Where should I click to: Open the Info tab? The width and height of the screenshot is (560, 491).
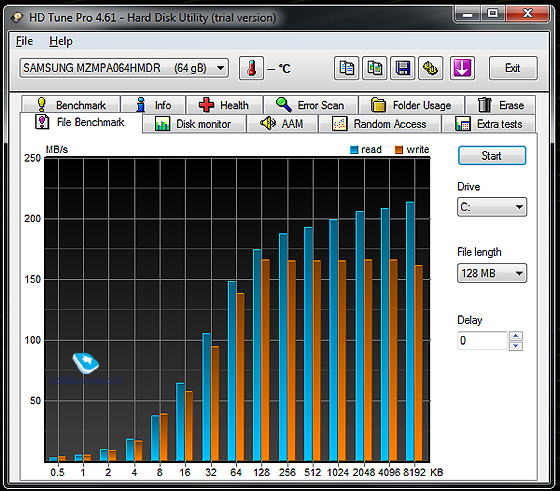click(x=153, y=105)
